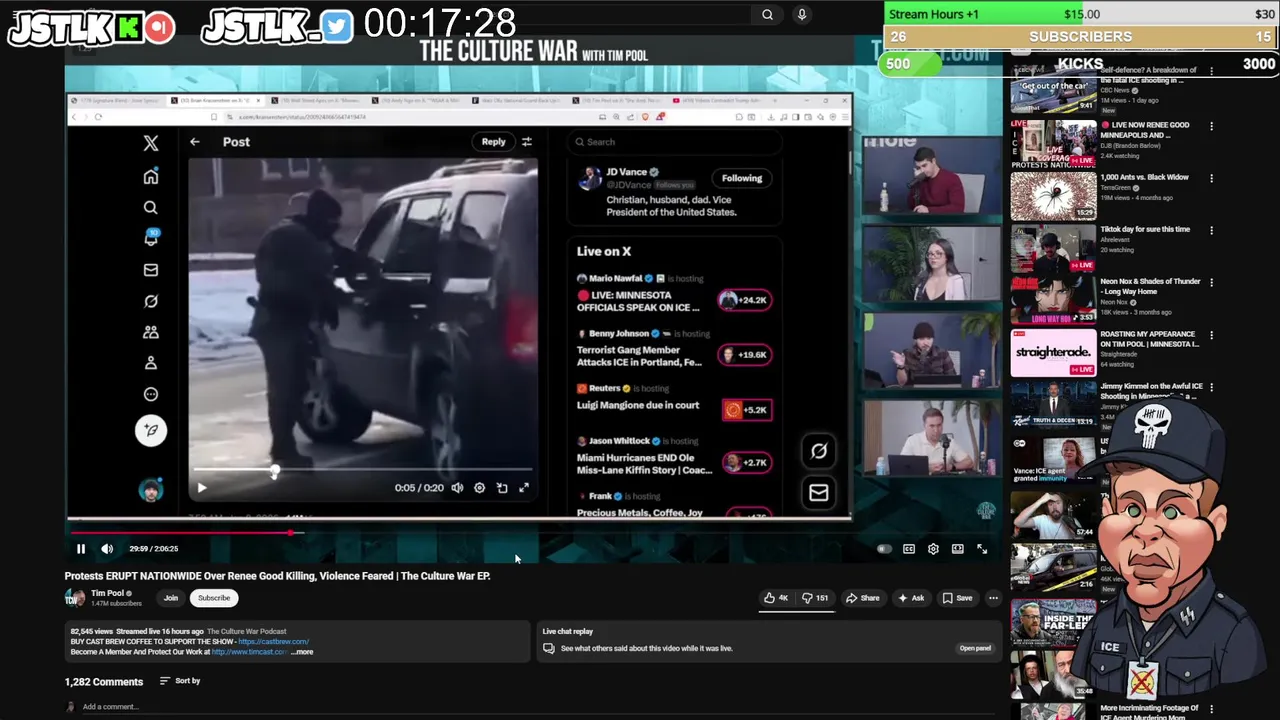This screenshot has height=720, width=1280.
Task: Open the live chat replay panel
Action: coord(975,648)
